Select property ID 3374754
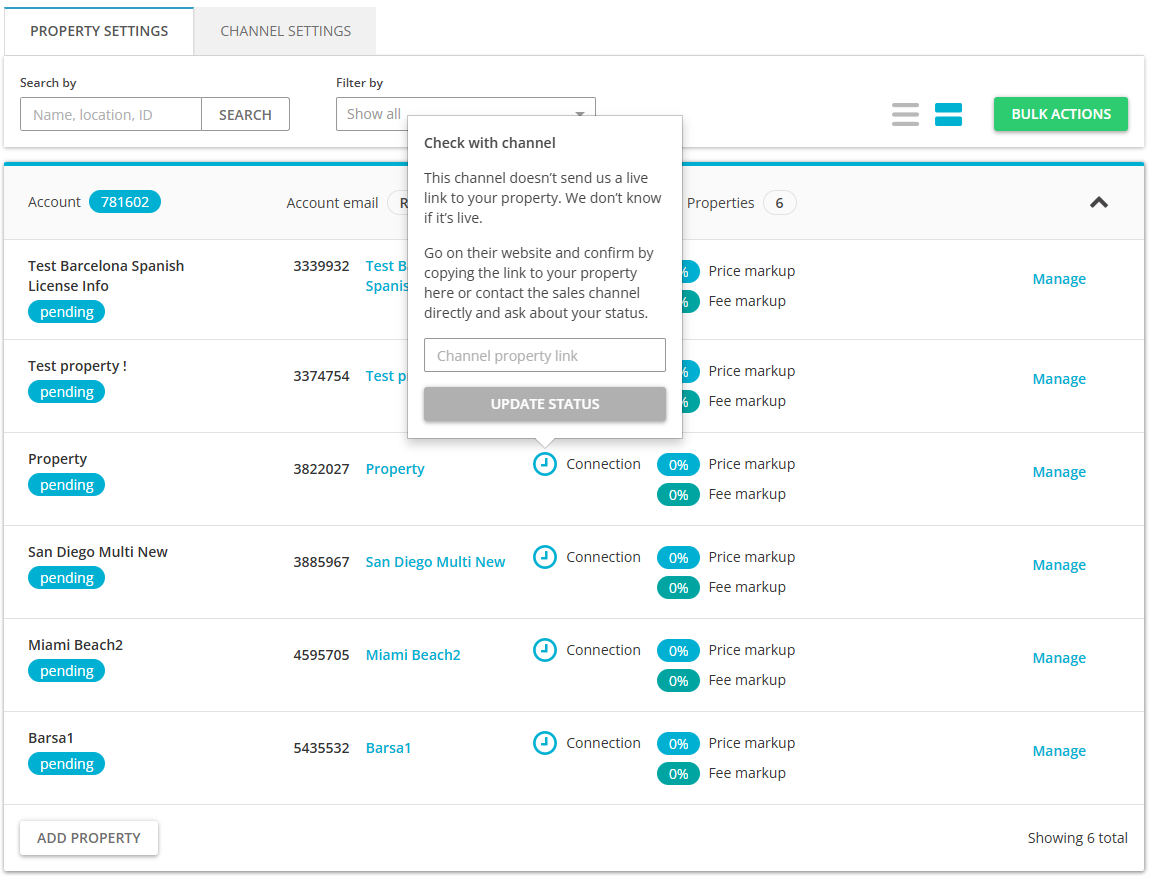This screenshot has height=876, width=1149. 321,376
